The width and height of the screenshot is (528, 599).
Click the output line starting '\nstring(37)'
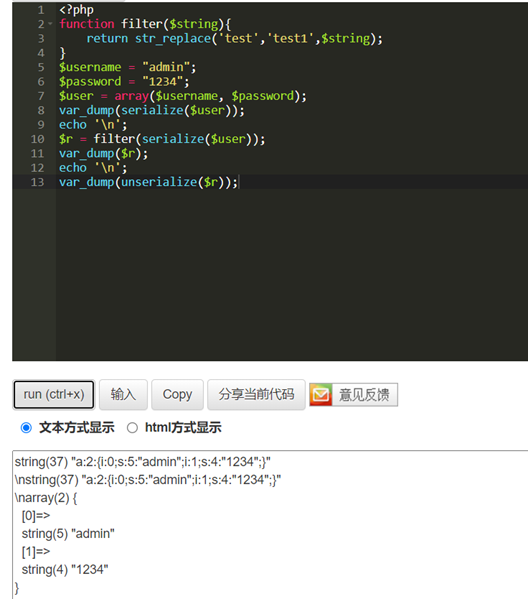coord(148,480)
